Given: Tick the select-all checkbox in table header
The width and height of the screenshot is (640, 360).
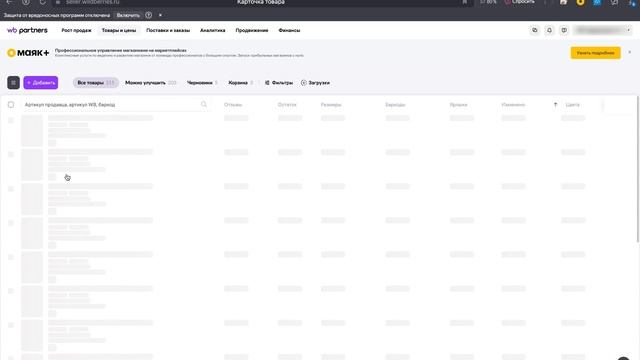Looking at the screenshot, I should [11, 104].
